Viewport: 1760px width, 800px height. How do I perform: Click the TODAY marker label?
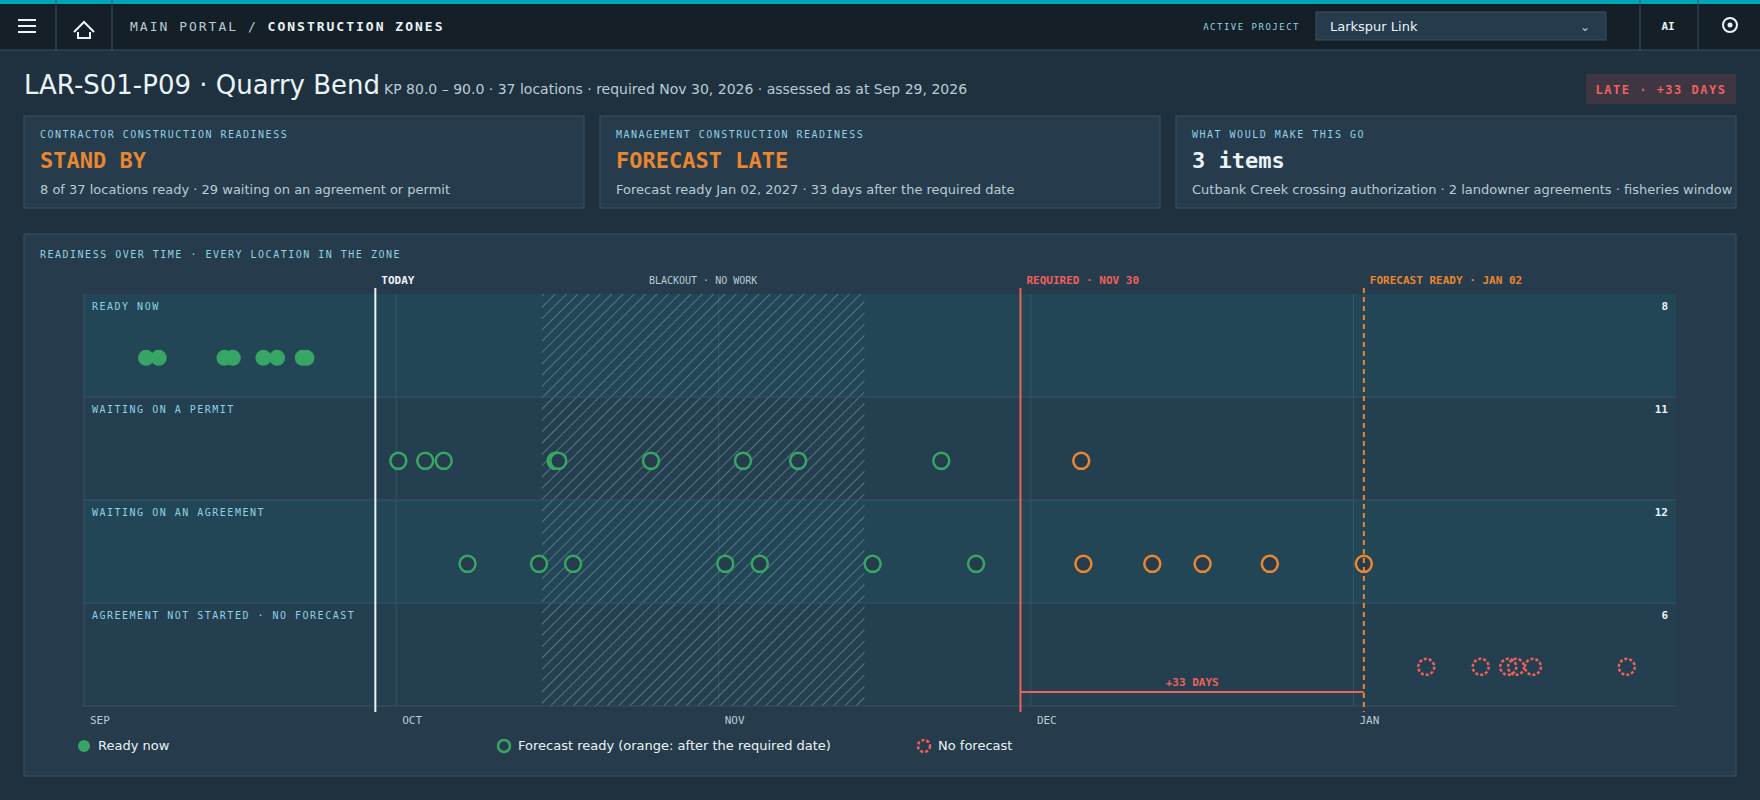[398, 281]
